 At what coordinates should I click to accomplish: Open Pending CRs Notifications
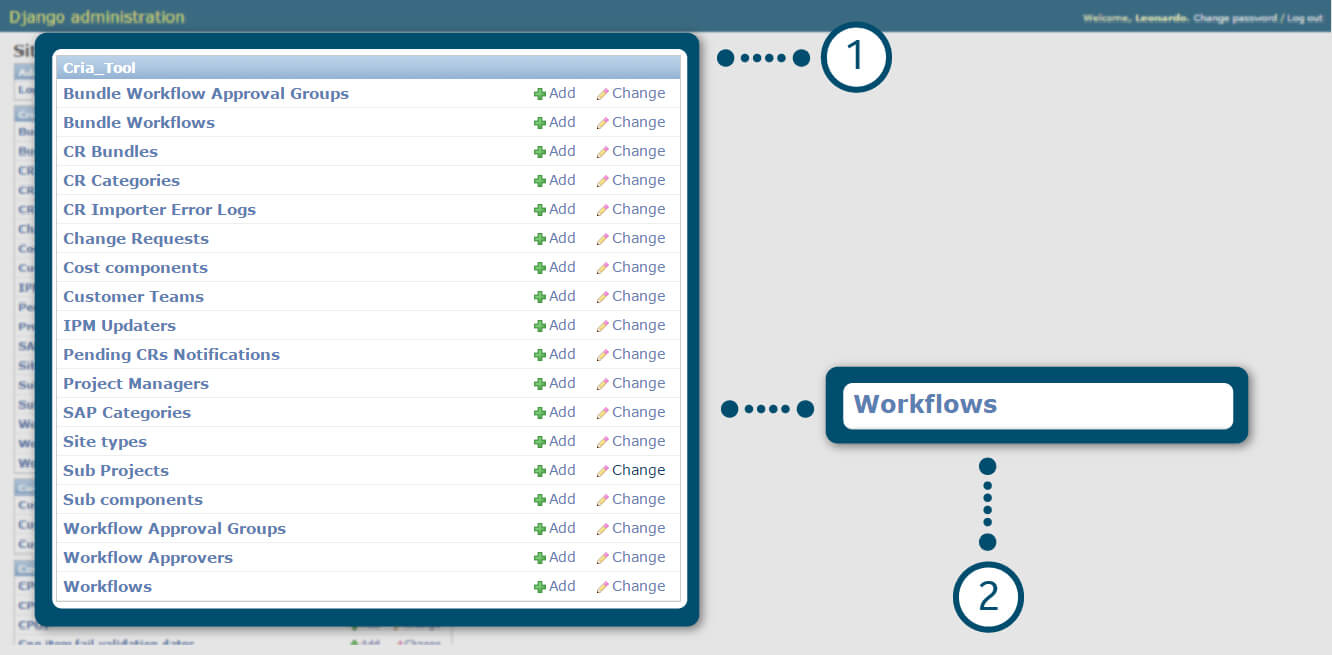[x=171, y=355]
